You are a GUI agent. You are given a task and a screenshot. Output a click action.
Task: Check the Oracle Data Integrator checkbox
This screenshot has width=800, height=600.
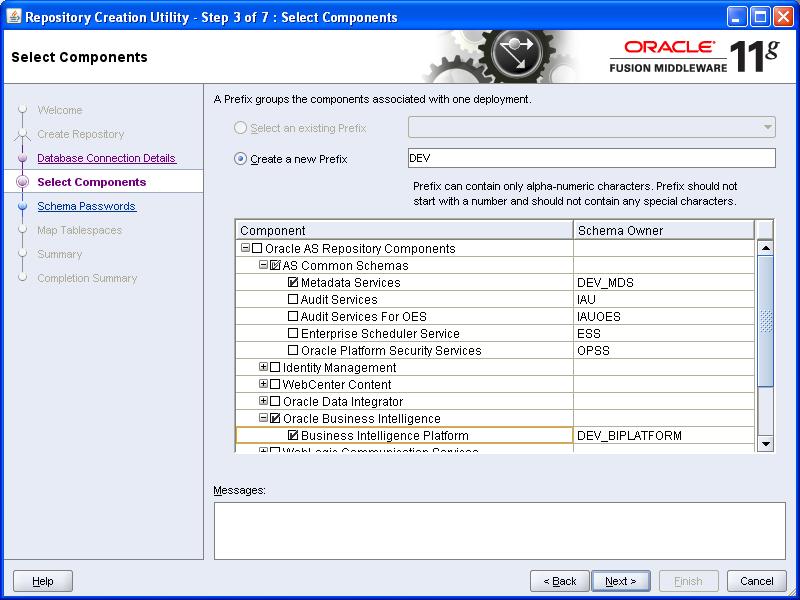coord(275,402)
